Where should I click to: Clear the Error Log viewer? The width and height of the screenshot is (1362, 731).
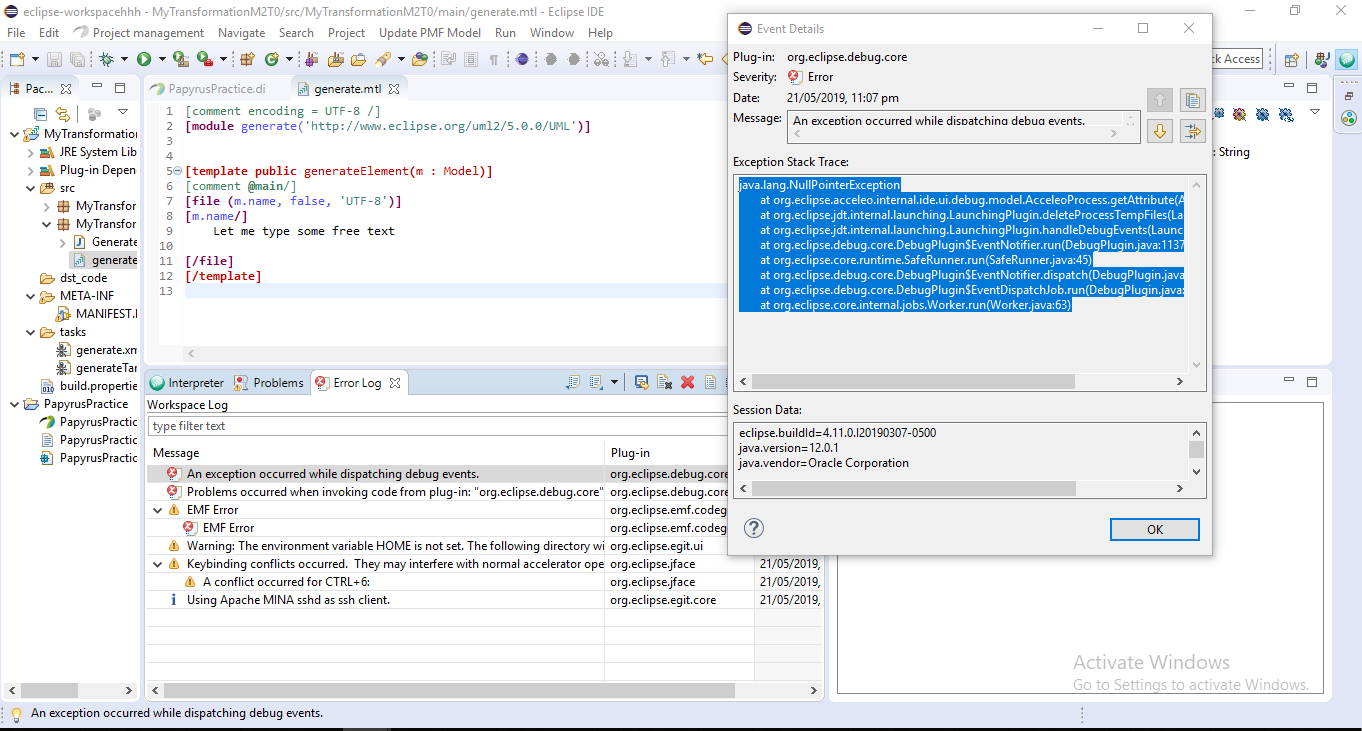pos(664,382)
